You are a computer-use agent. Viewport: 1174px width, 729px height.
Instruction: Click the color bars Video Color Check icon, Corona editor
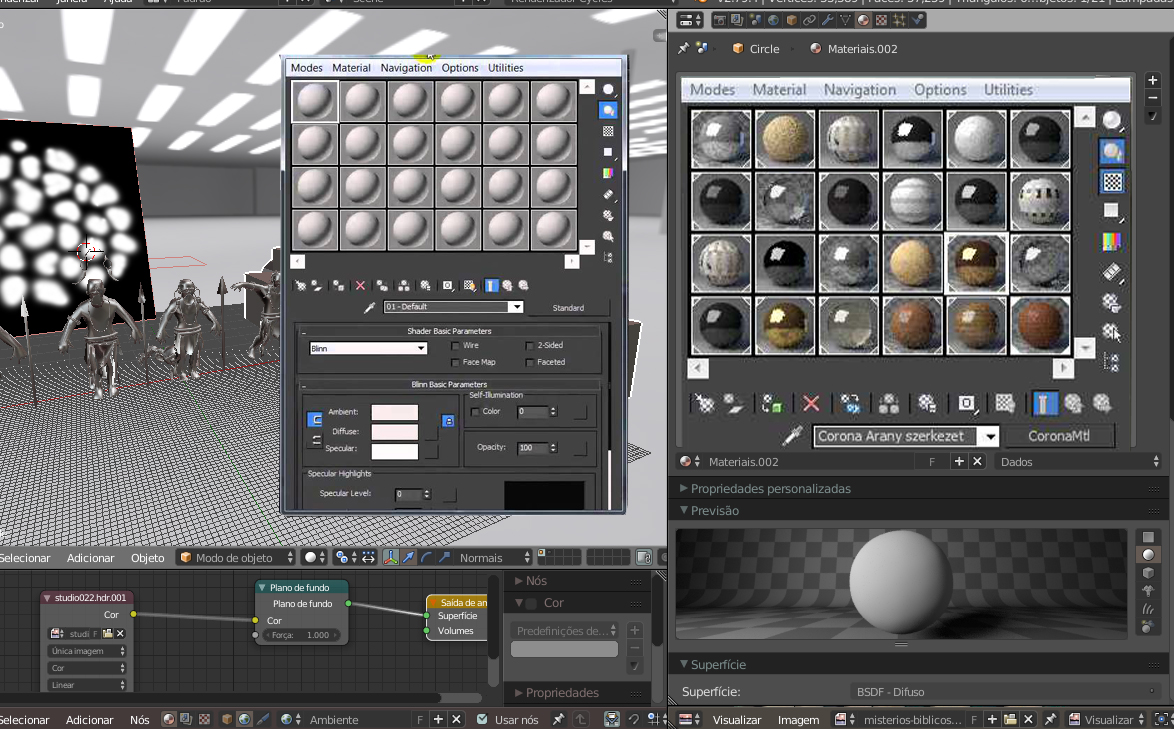(x=1112, y=242)
